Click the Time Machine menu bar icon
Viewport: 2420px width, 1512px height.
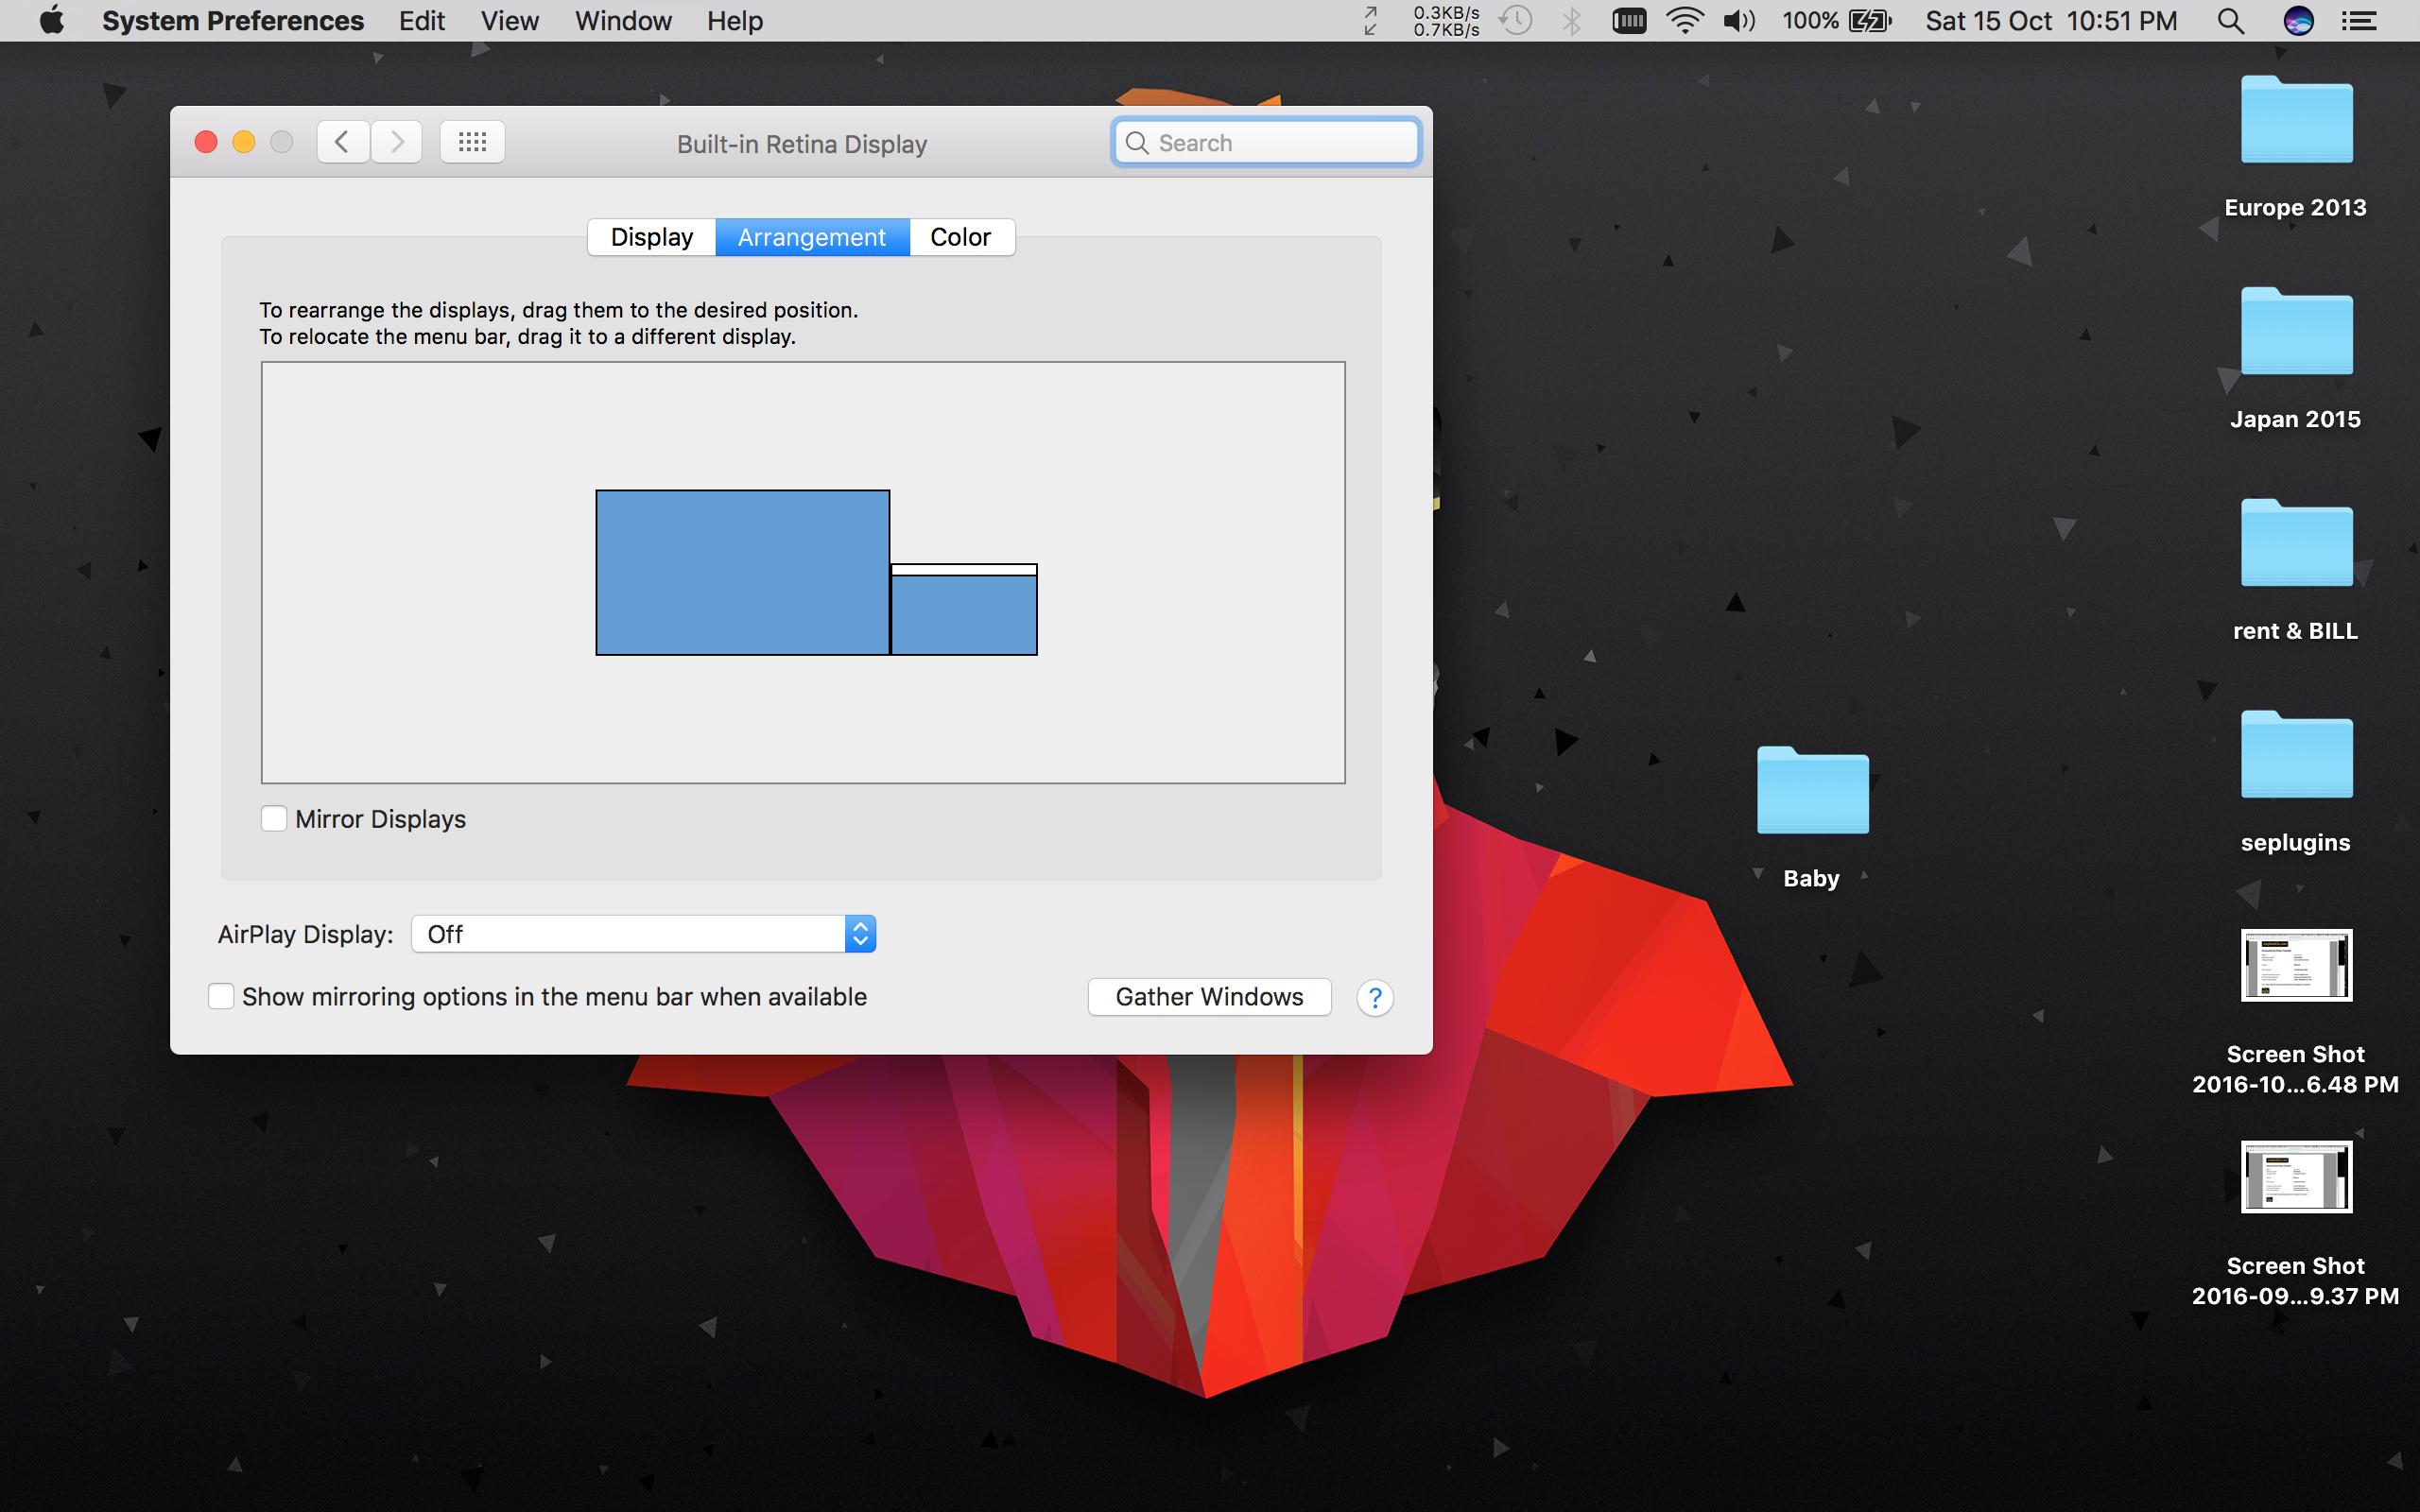point(1517,21)
